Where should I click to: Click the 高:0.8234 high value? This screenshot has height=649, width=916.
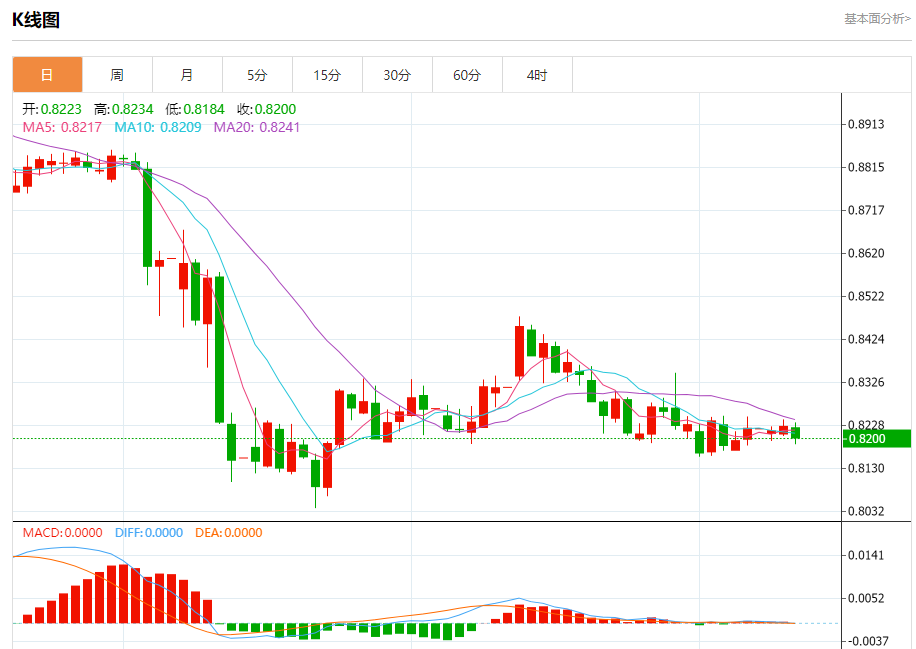(123, 109)
